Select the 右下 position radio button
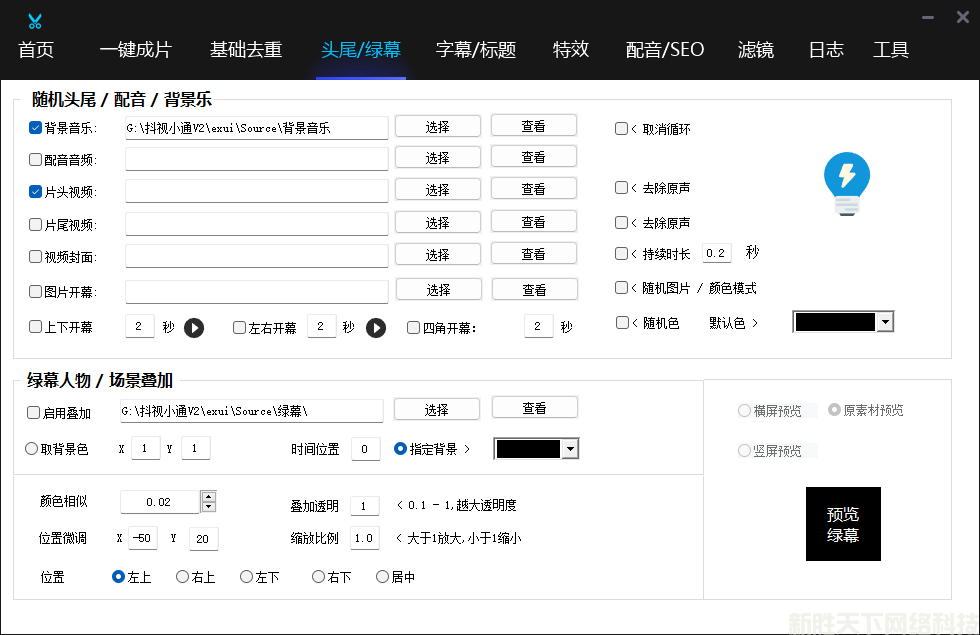Screen dimensions: 980x635 click(318, 577)
